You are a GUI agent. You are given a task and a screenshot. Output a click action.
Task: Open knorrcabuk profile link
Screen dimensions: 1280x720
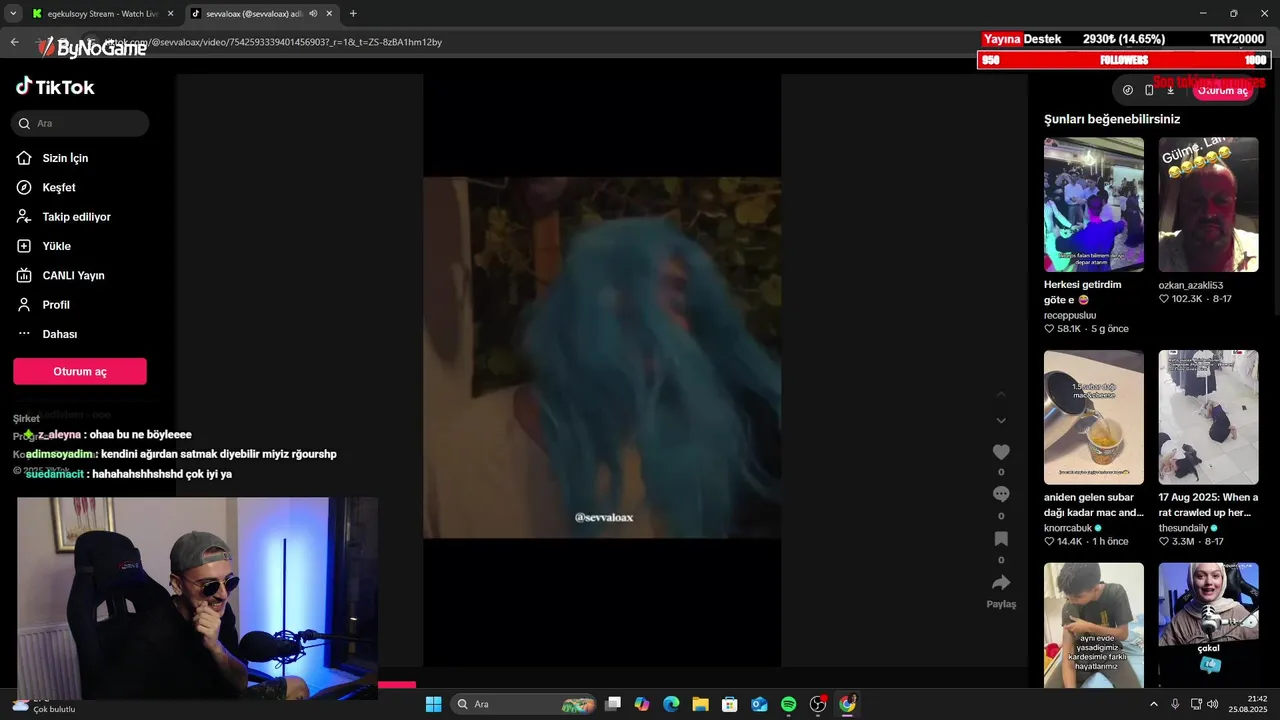[1068, 528]
